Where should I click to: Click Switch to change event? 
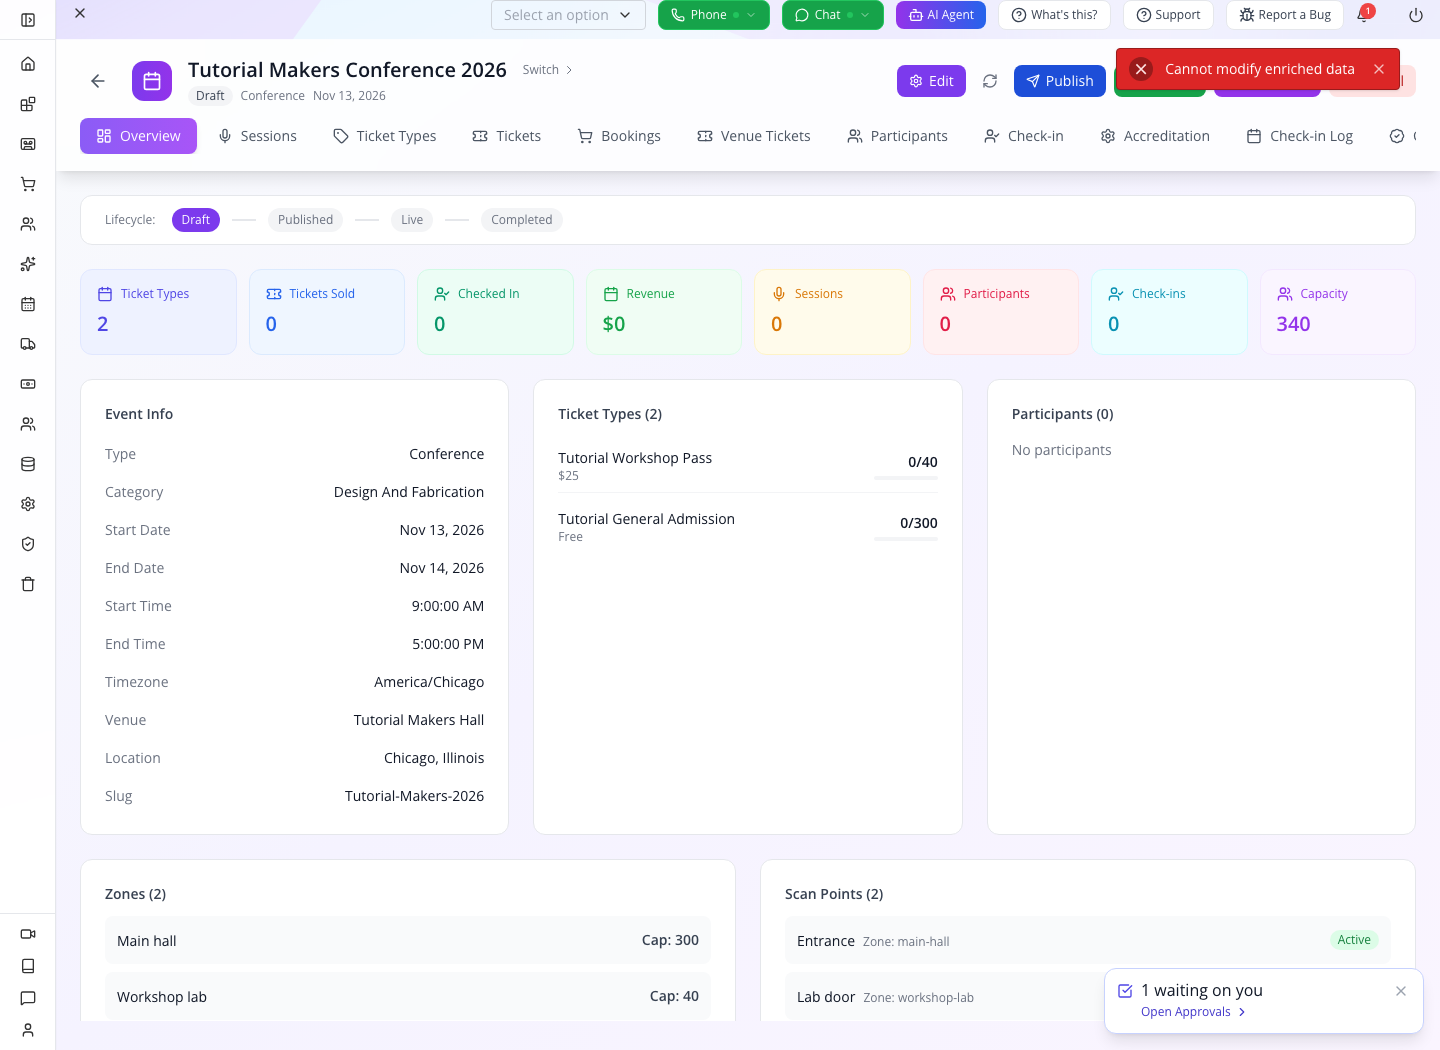tap(548, 70)
